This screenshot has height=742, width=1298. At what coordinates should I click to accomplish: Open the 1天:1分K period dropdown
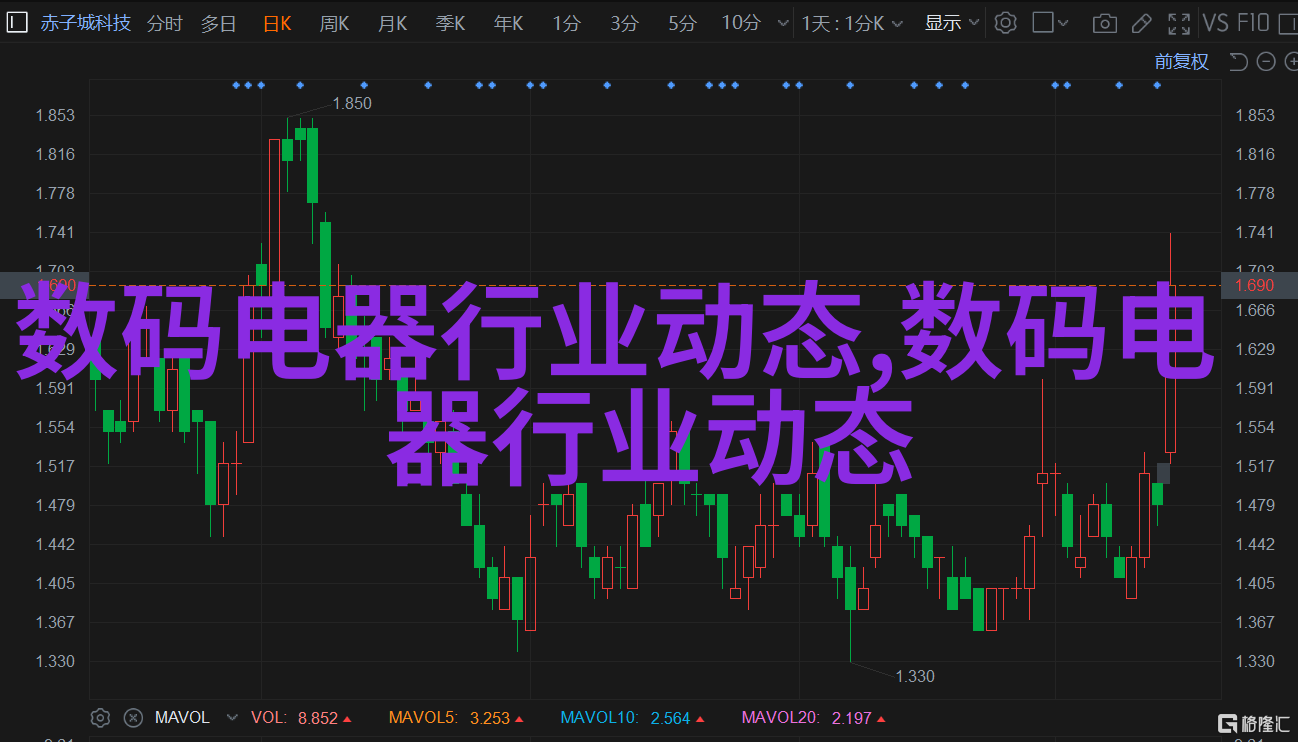[x=896, y=23]
